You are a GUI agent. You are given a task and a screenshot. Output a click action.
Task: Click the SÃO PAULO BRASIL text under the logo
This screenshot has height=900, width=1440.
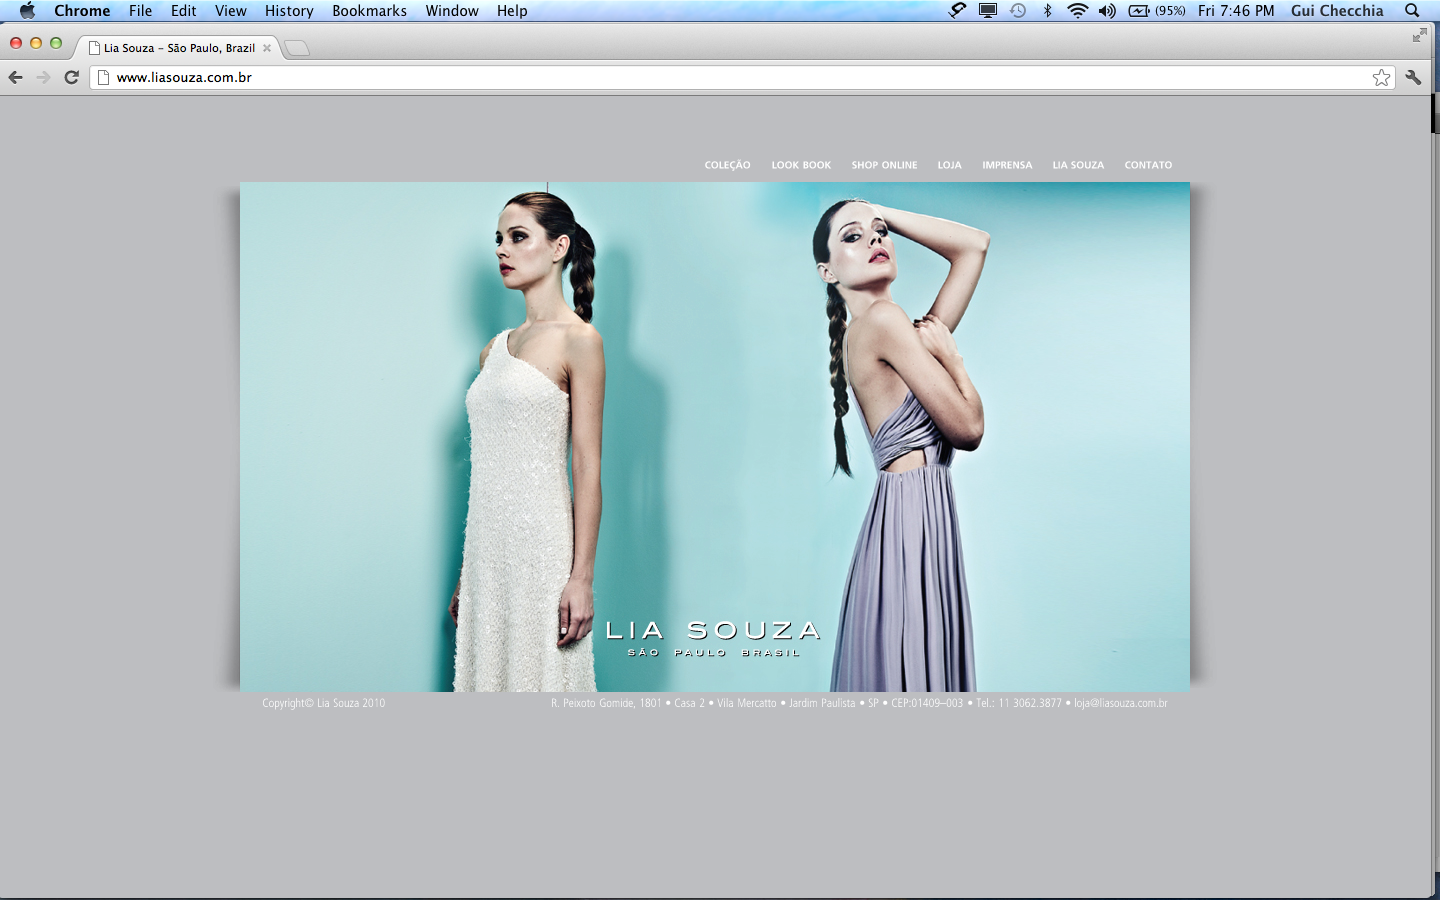714,652
